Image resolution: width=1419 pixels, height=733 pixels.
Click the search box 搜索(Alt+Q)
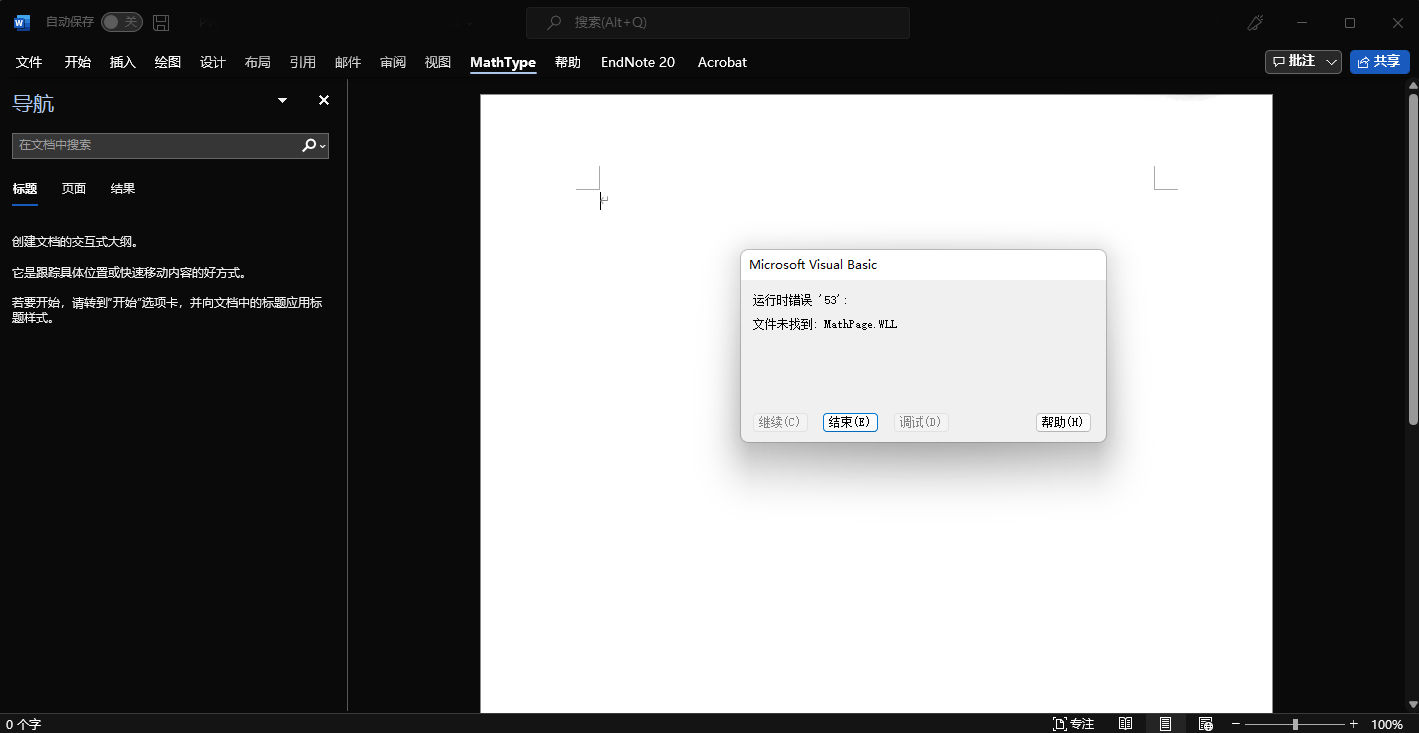(x=718, y=22)
